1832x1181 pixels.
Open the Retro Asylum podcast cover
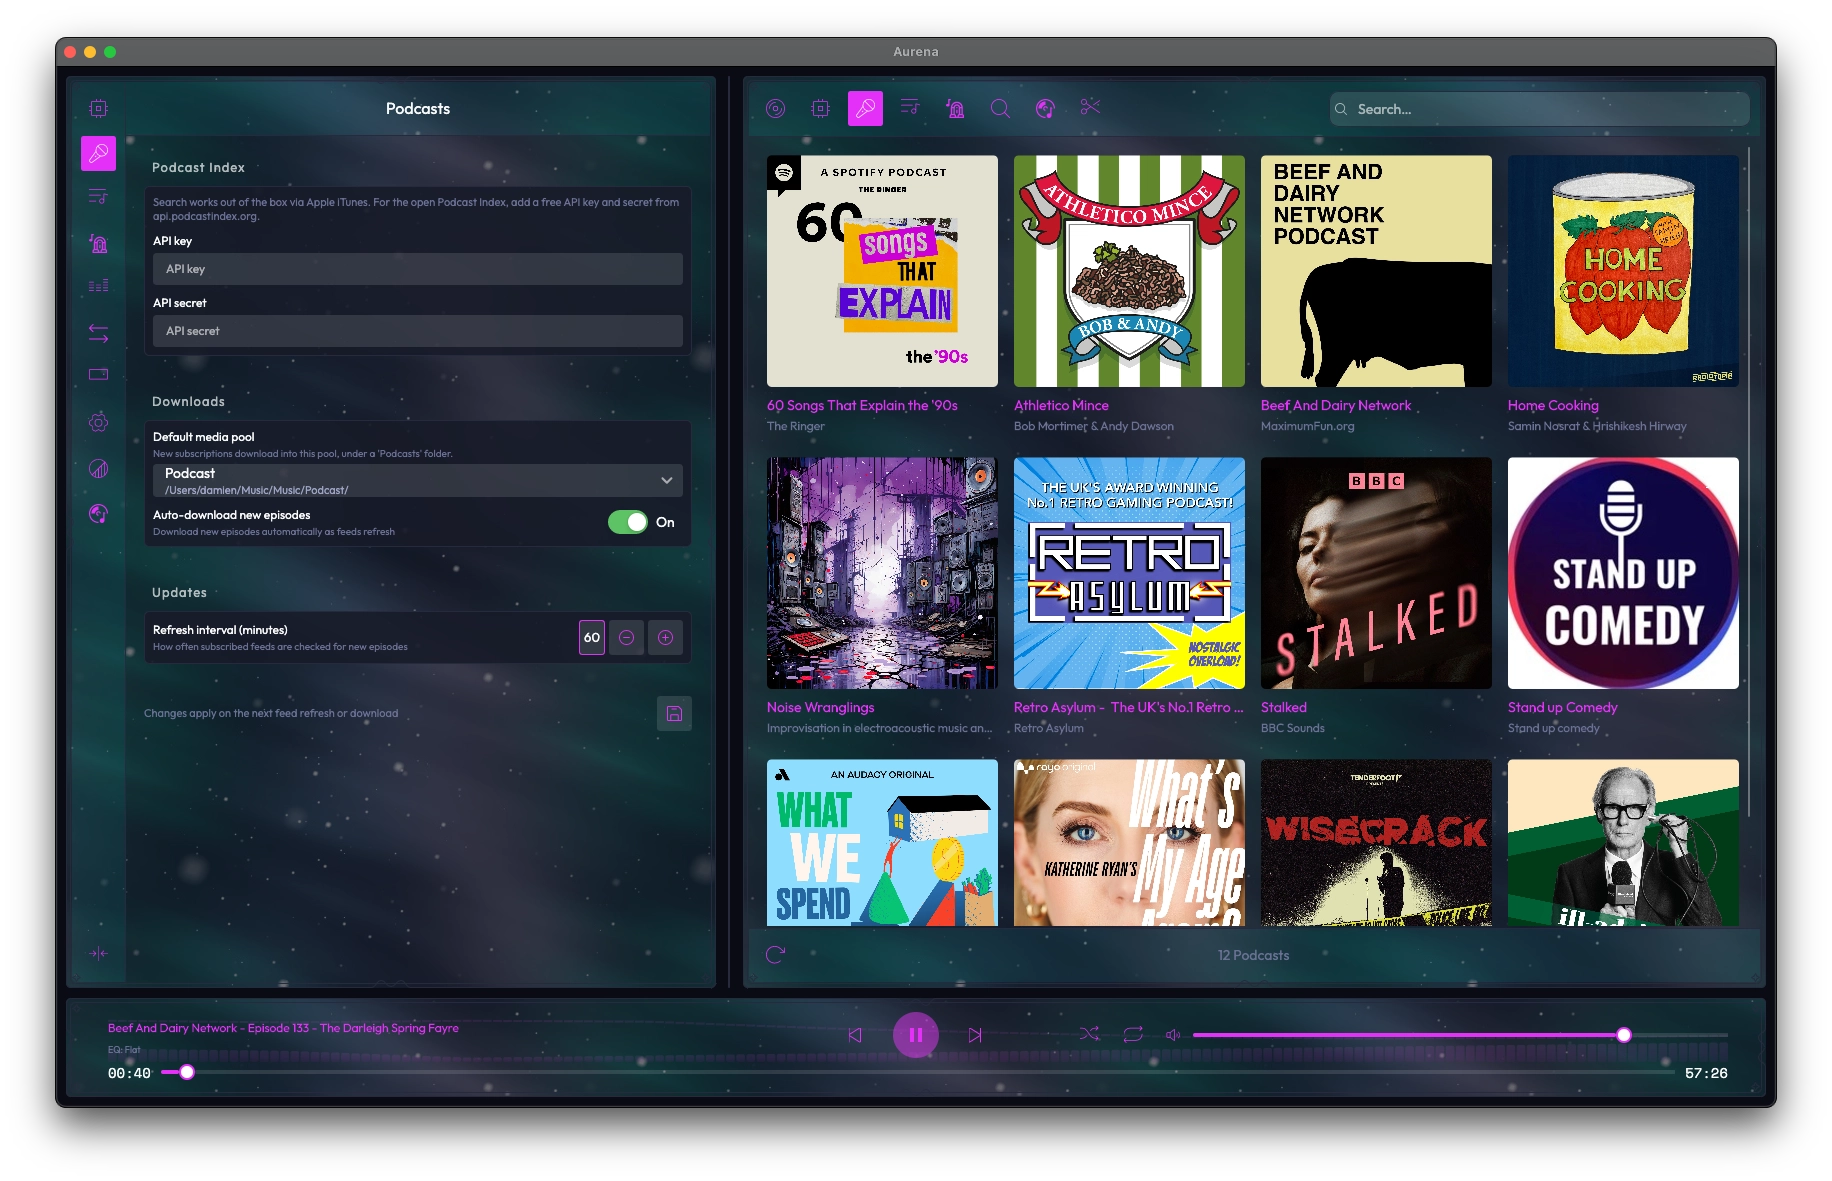pyautogui.click(x=1129, y=573)
